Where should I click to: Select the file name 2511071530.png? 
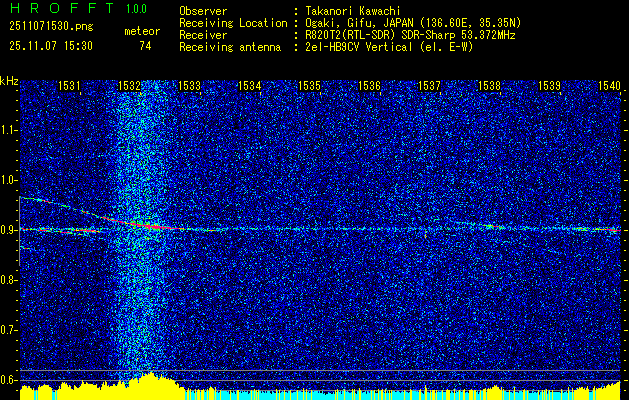[51, 27]
